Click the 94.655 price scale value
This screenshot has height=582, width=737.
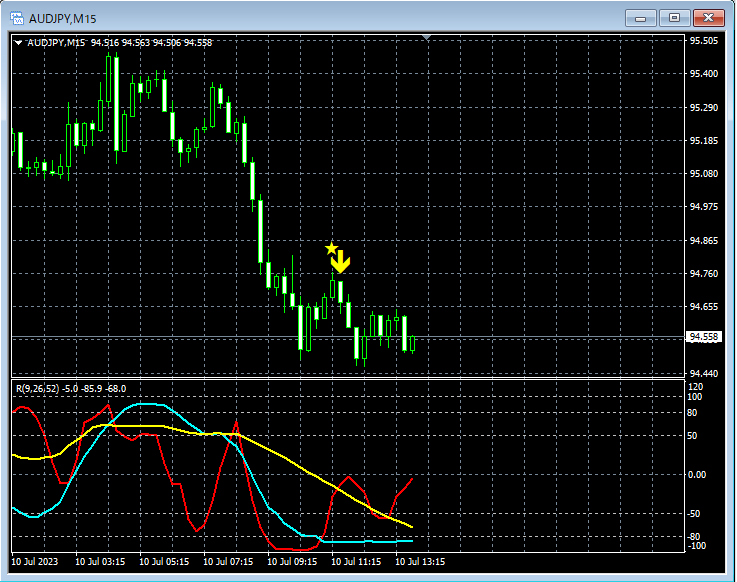coord(704,307)
